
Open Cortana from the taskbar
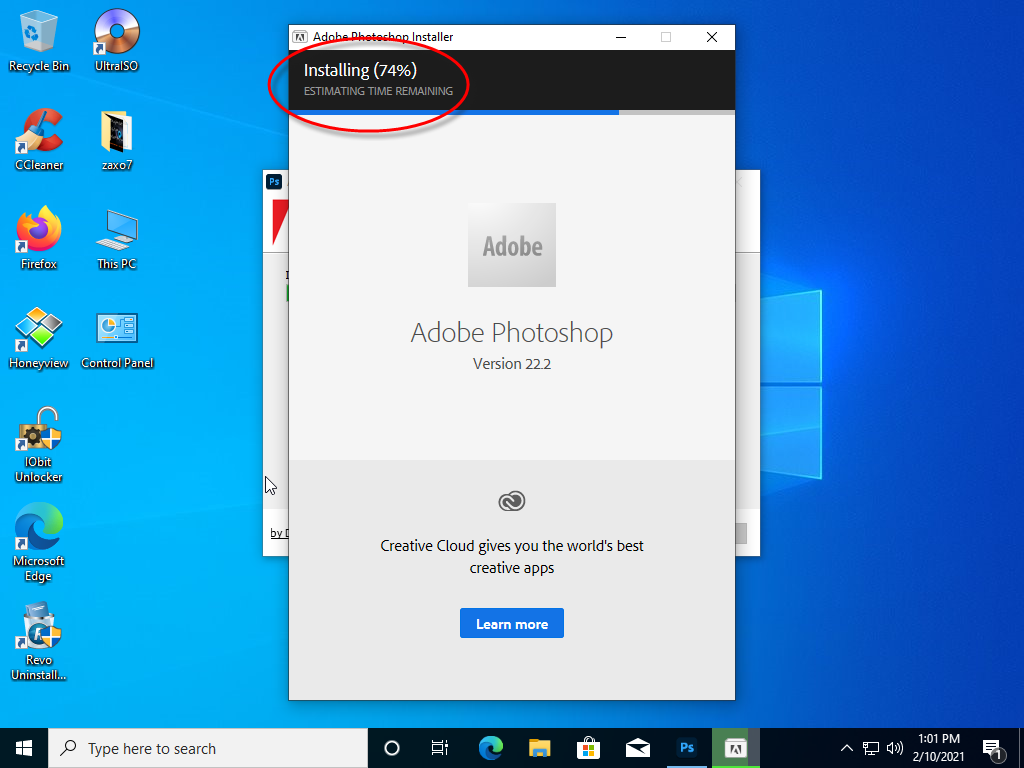click(391, 748)
